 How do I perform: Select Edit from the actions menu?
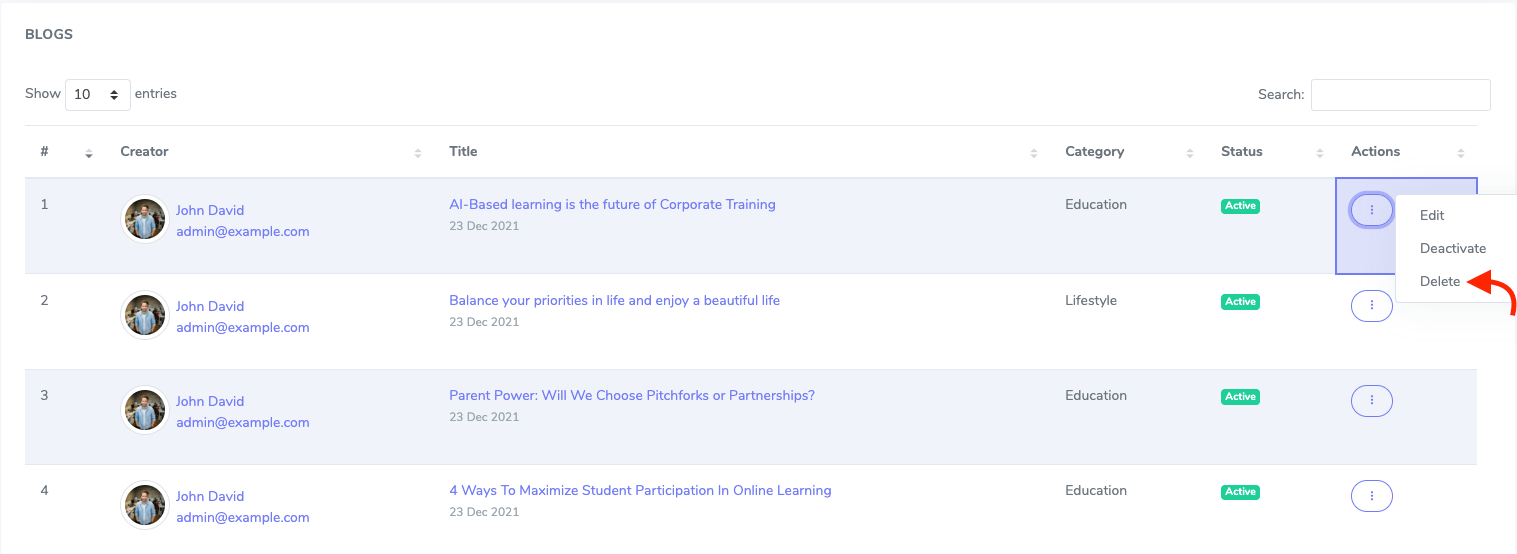(1432, 215)
